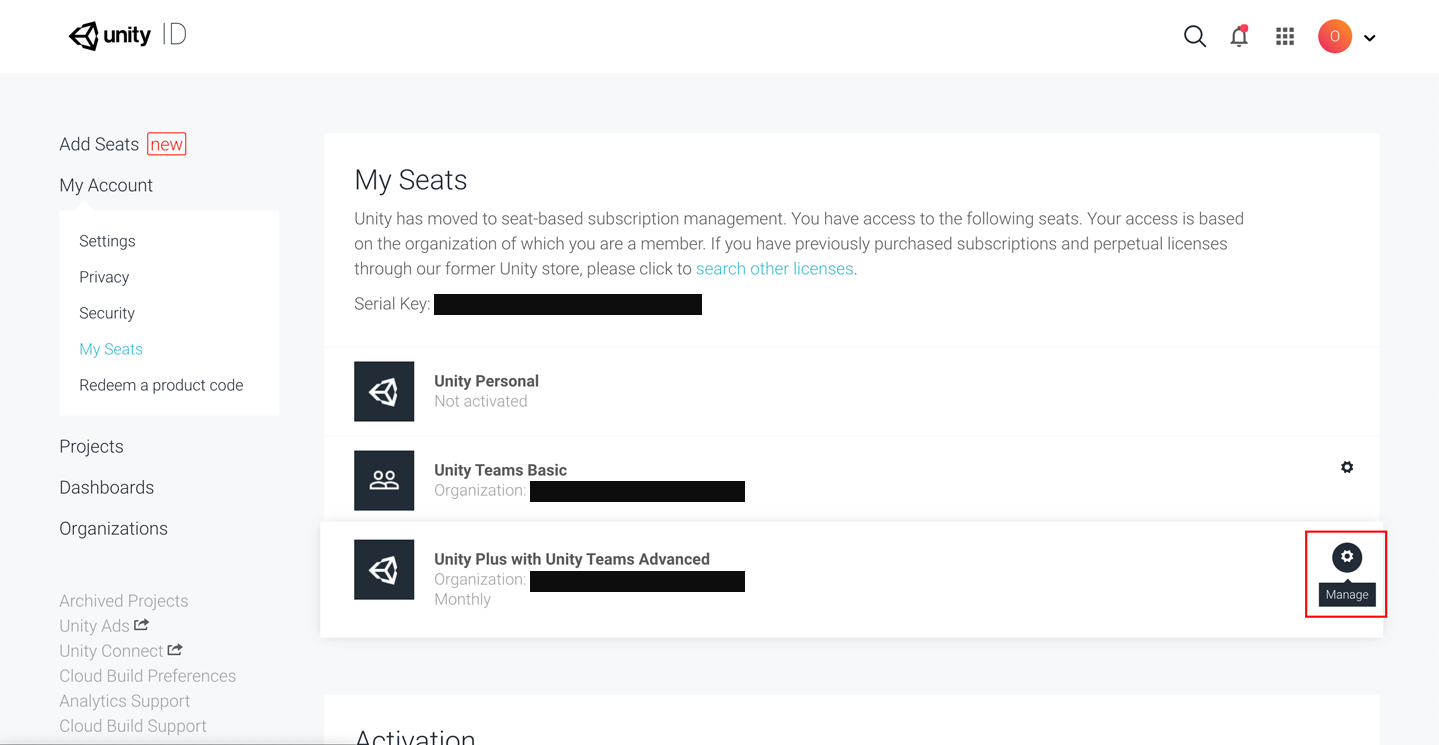Open the Unity Connect external link

coord(120,651)
